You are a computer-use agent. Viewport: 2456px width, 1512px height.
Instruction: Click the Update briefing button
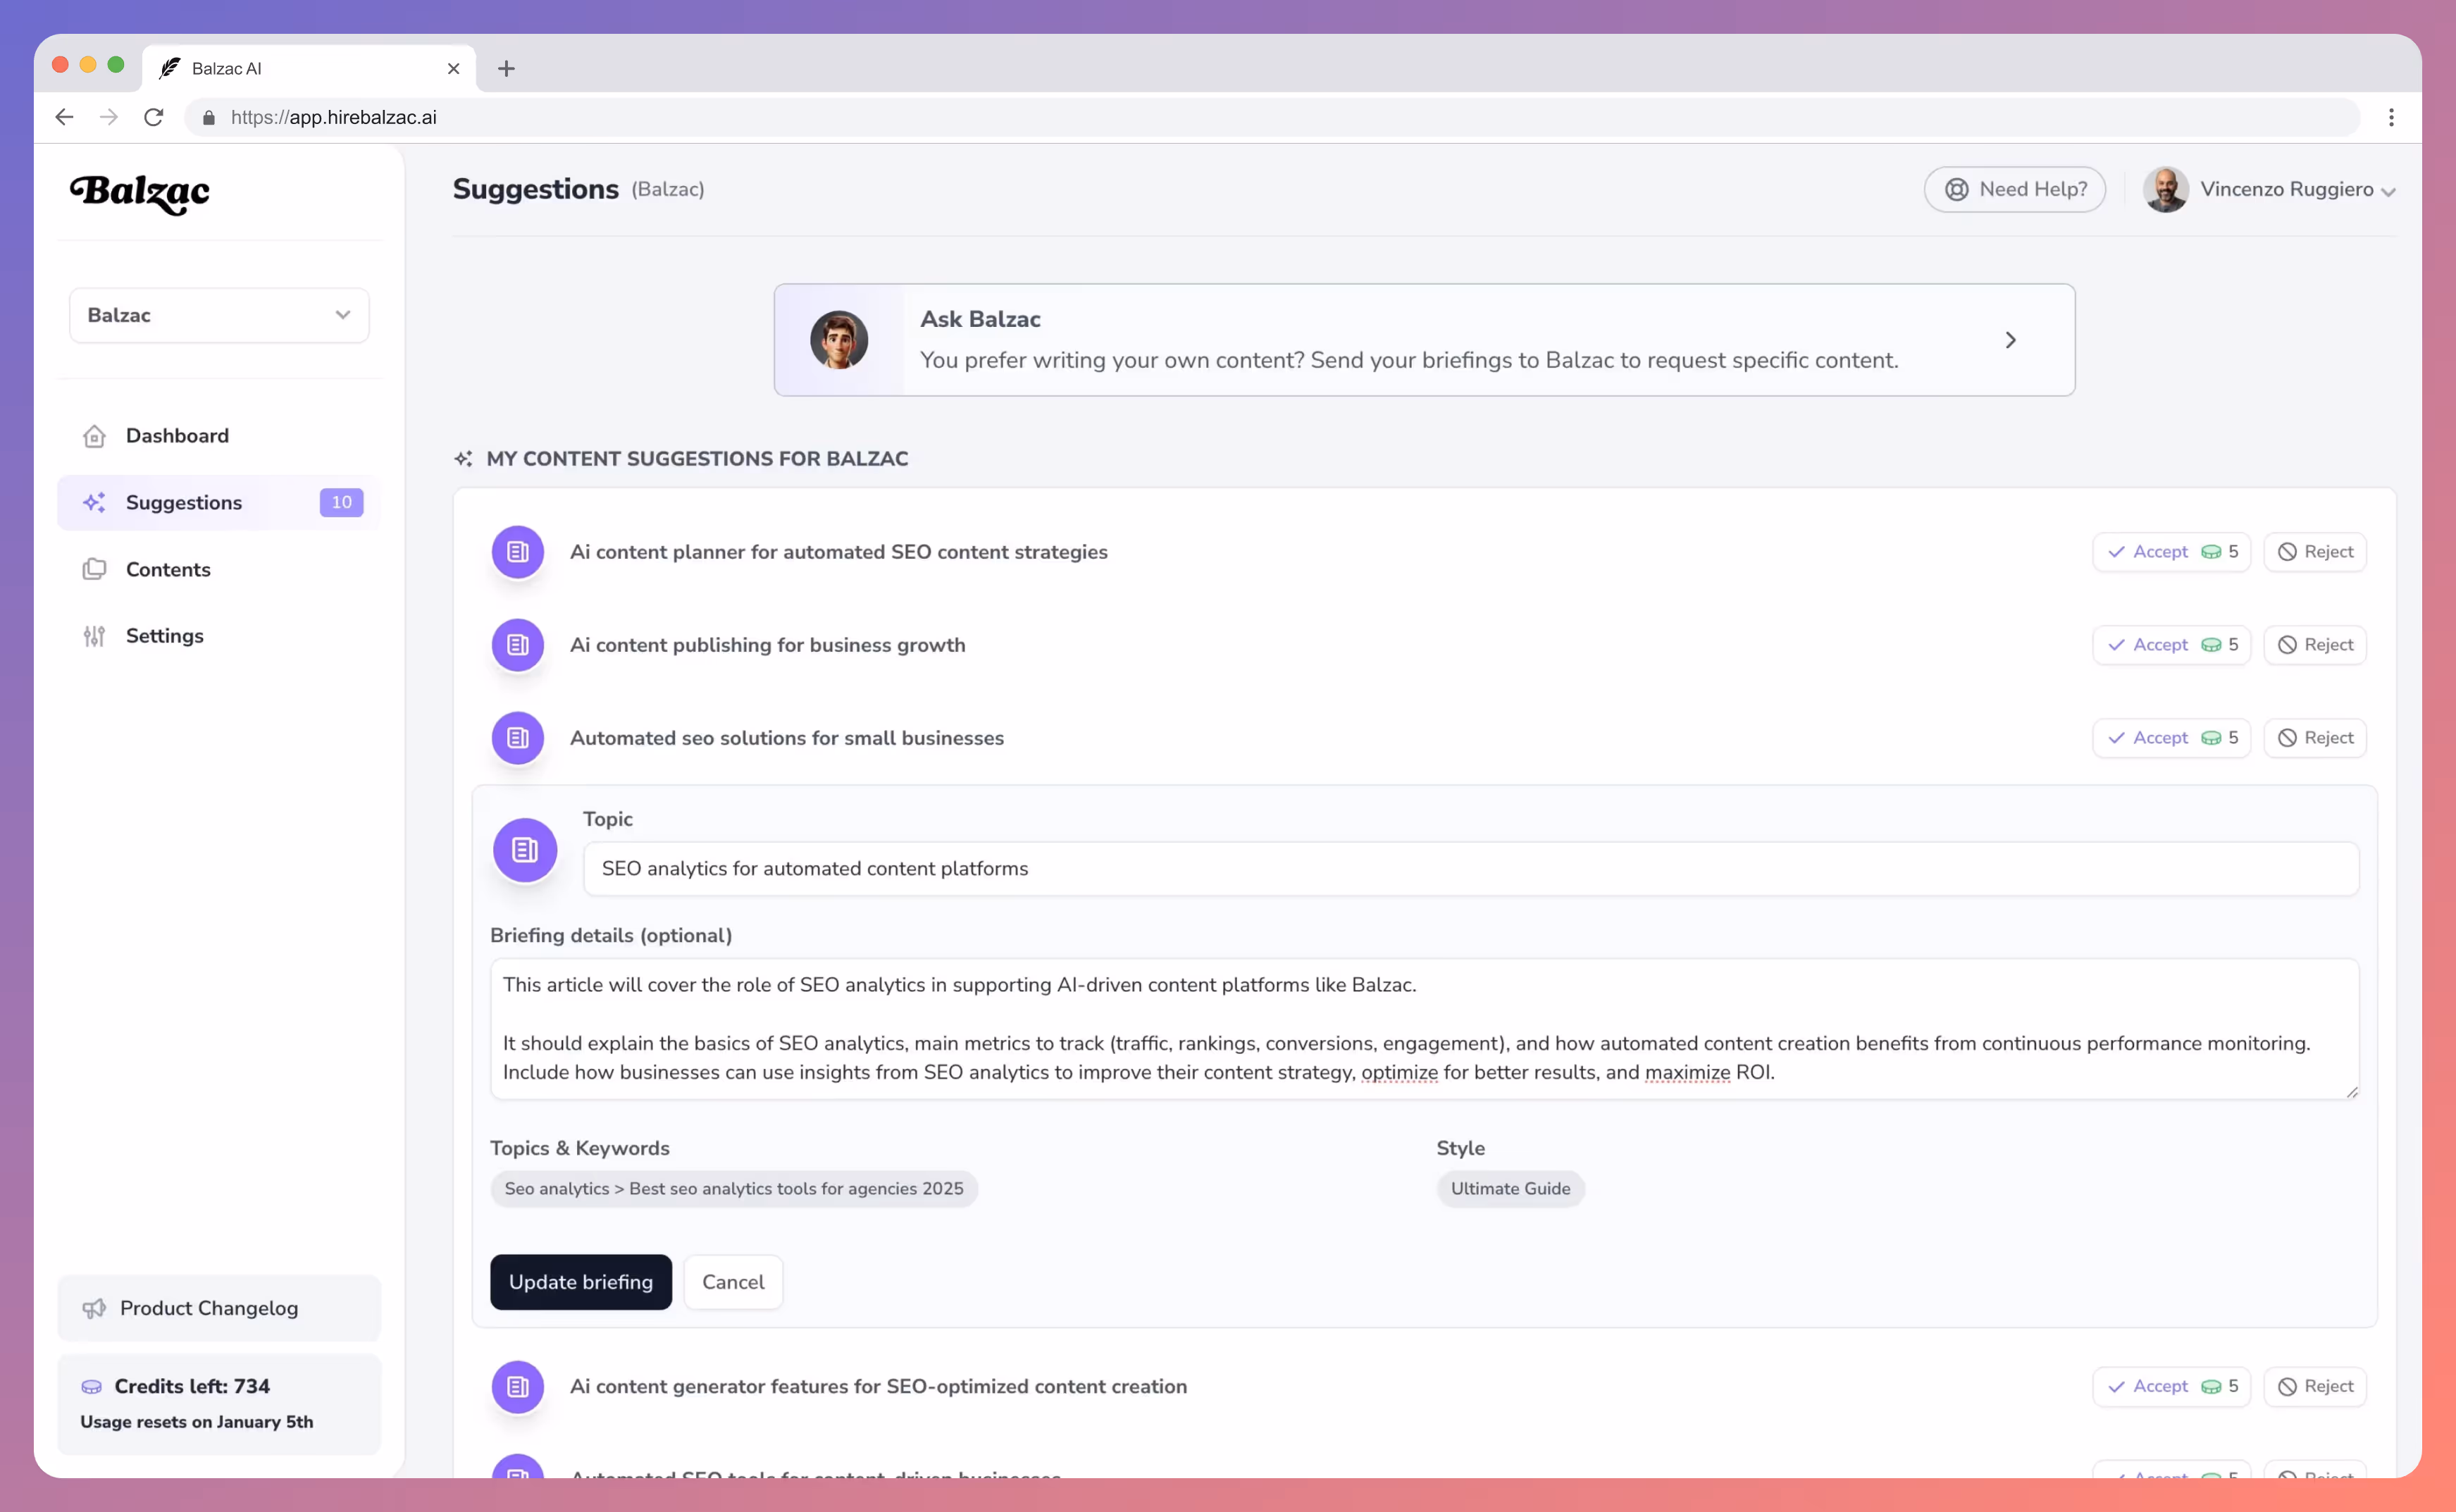[x=580, y=1282]
